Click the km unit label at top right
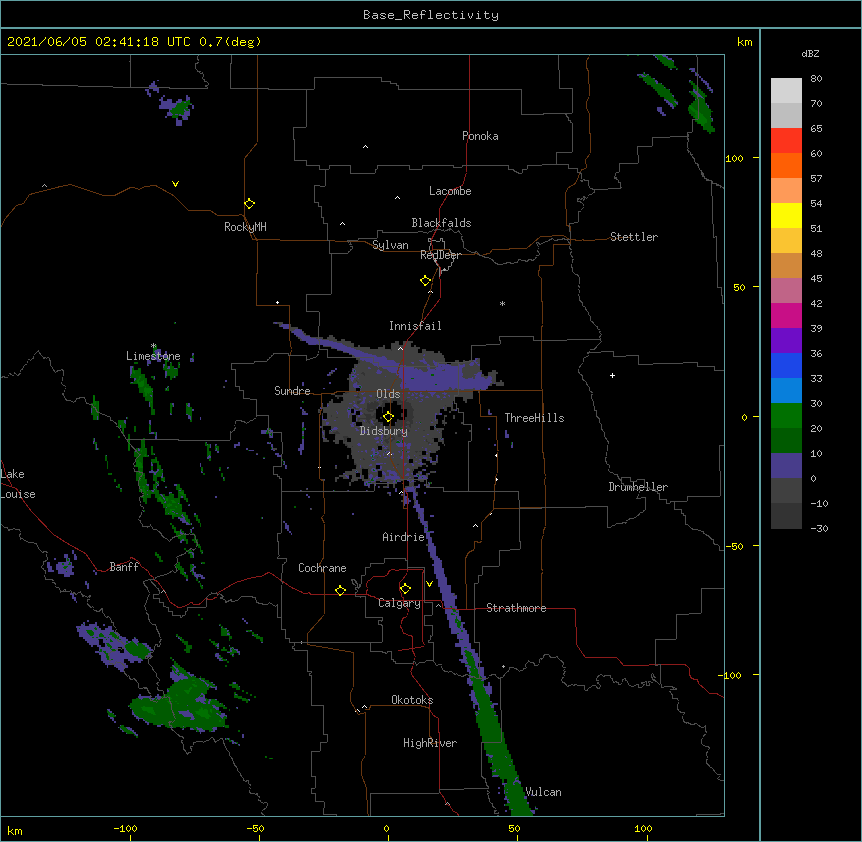 744,42
